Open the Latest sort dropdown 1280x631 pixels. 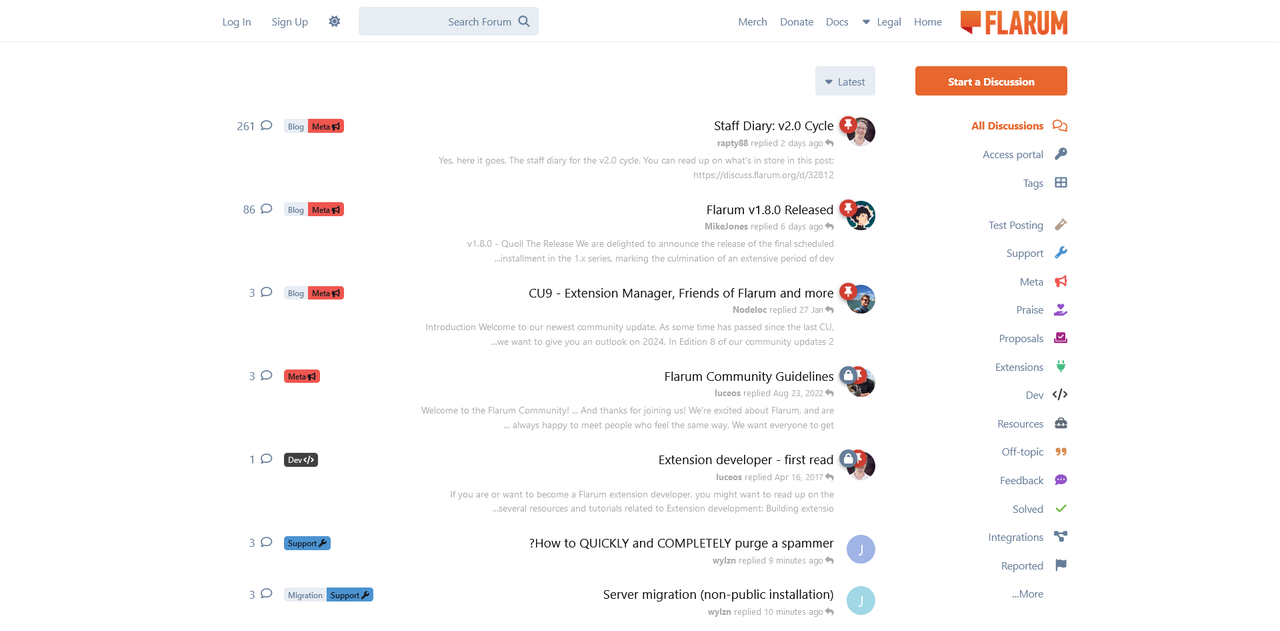pos(845,81)
